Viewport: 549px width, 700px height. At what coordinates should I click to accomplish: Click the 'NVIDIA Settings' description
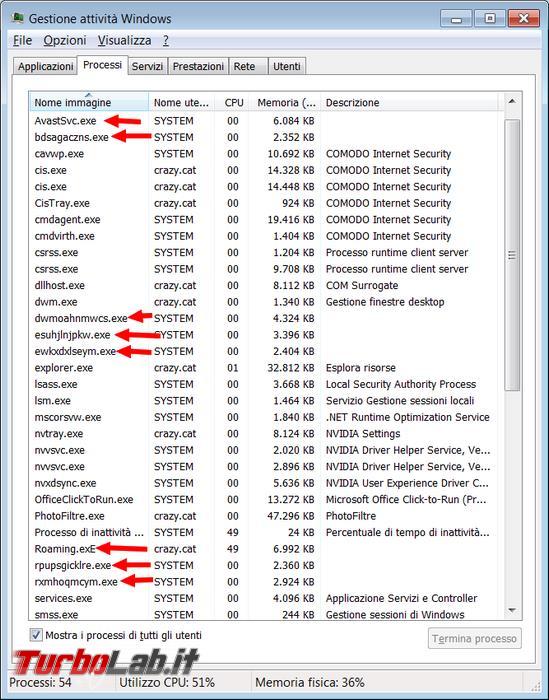pyautogui.click(x=363, y=434)
